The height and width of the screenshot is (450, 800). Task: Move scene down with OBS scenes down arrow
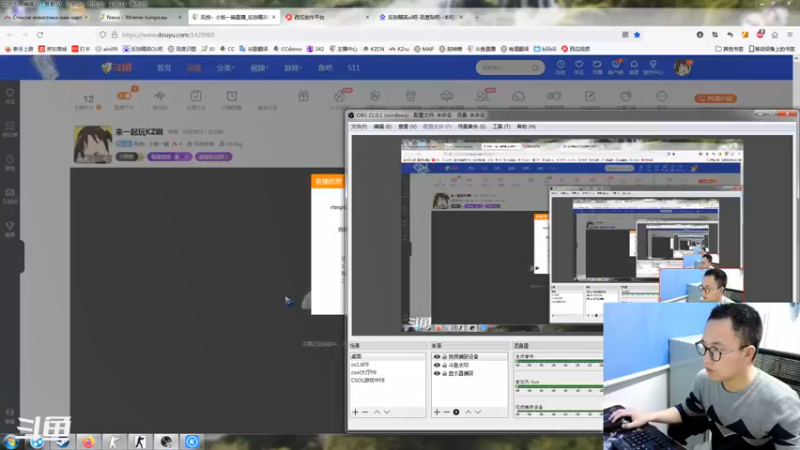coord(387,412)
